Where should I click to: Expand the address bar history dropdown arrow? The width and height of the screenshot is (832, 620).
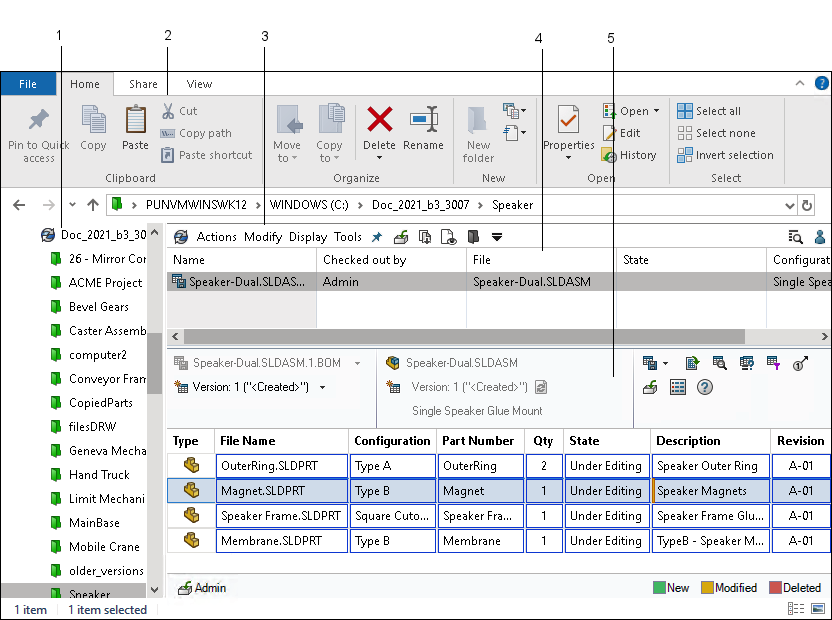point(789,205)
